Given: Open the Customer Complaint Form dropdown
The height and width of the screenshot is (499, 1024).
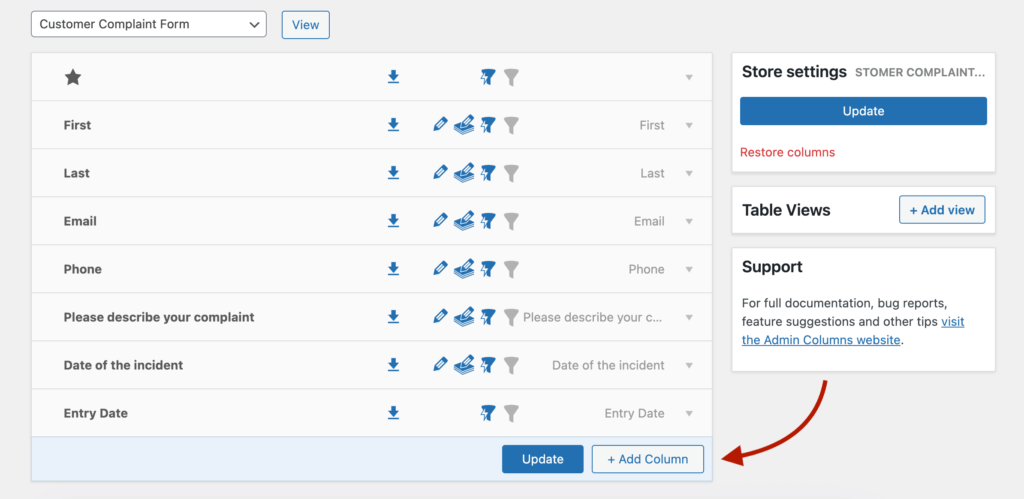Looking at the screenshot, I should 149,24.
